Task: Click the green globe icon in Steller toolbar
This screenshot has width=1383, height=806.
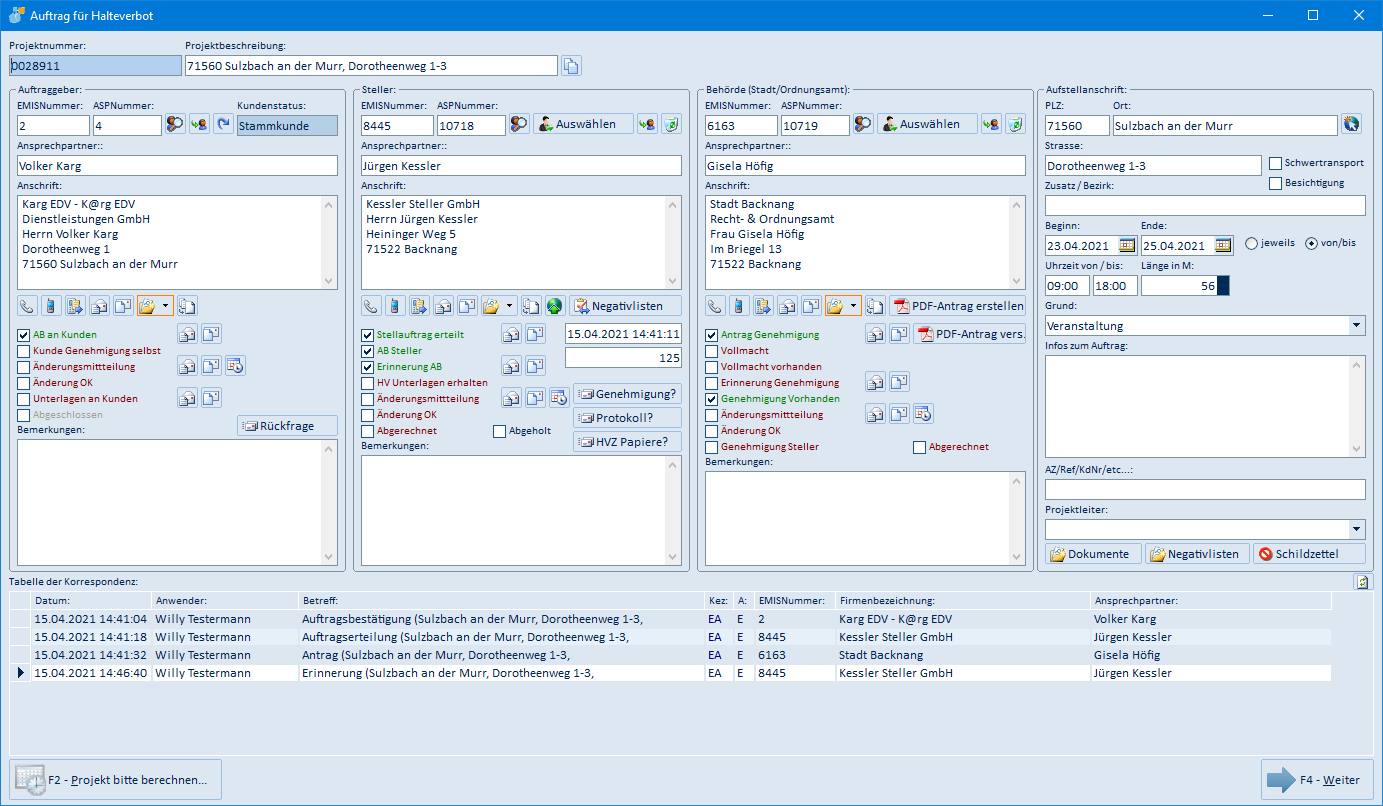Action: click(555, 306)
